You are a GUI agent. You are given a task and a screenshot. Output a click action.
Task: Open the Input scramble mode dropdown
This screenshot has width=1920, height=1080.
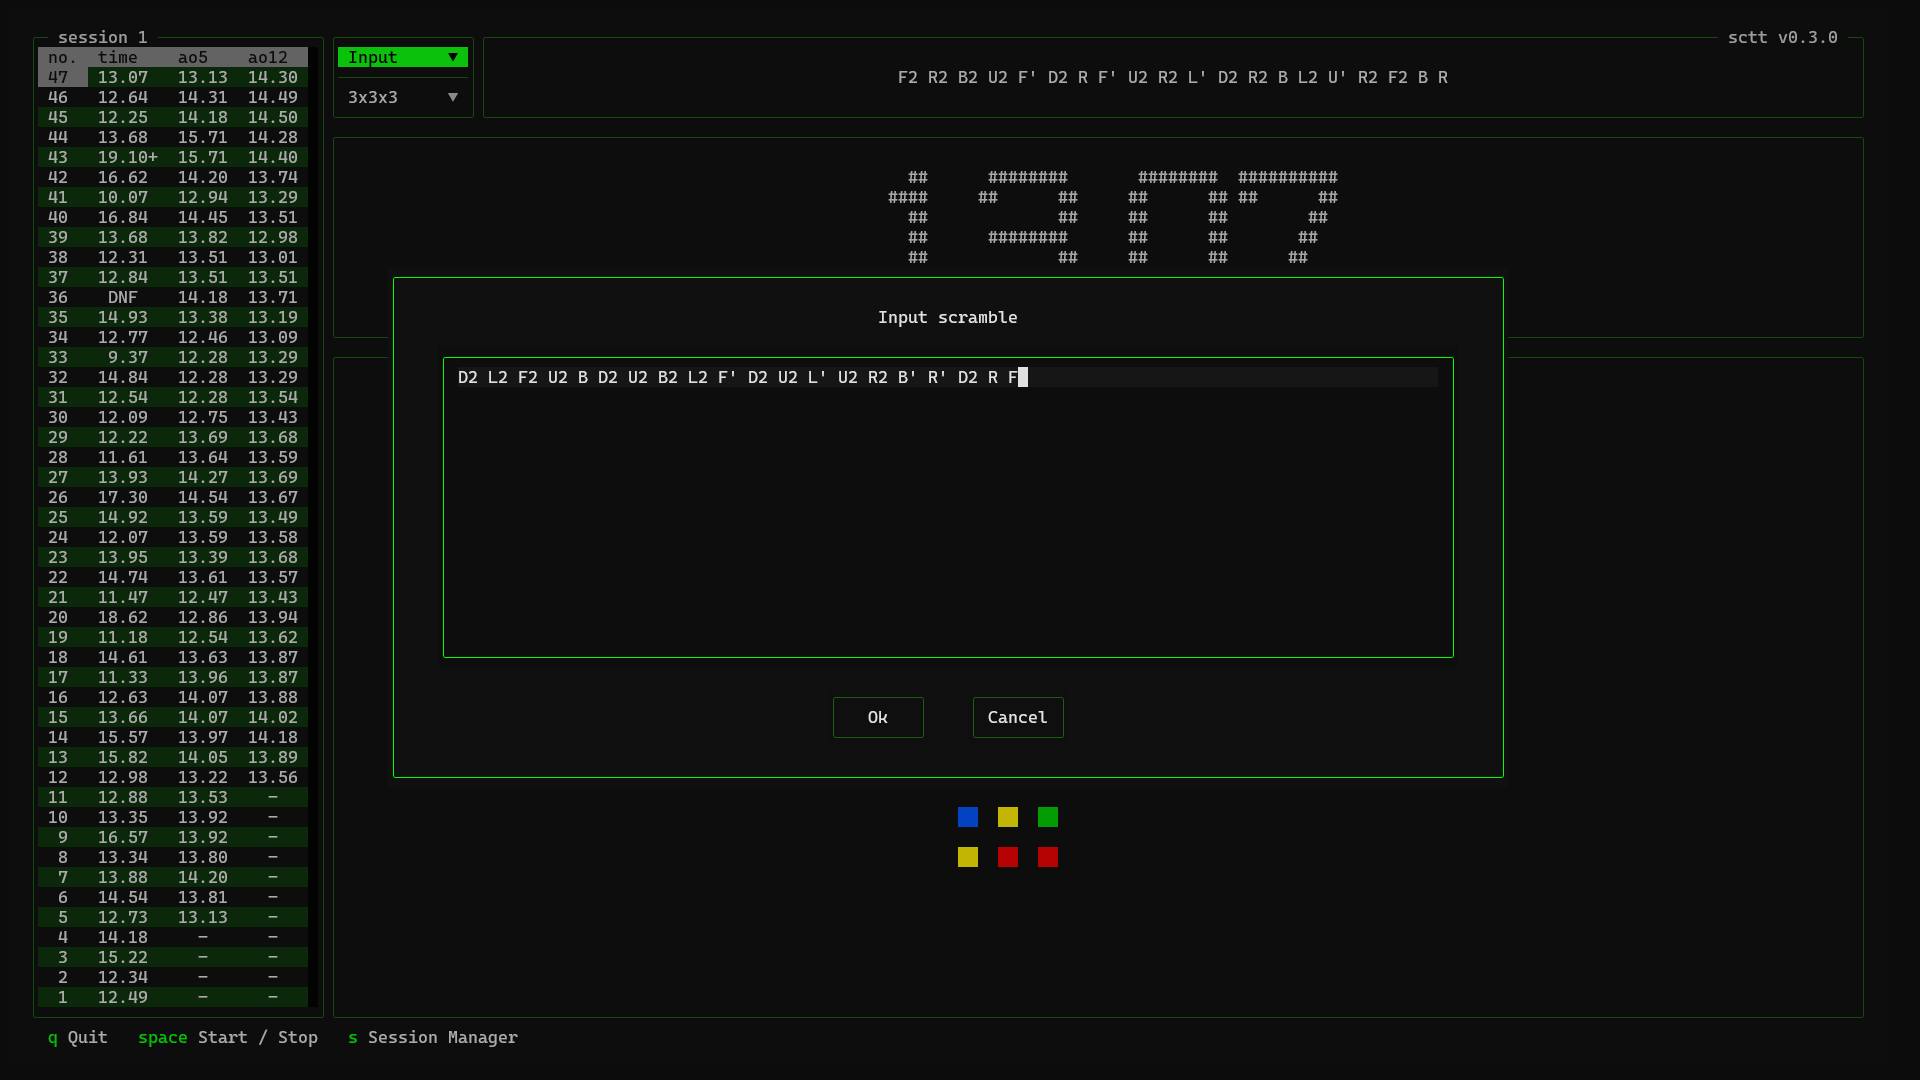tap(402, 57)
